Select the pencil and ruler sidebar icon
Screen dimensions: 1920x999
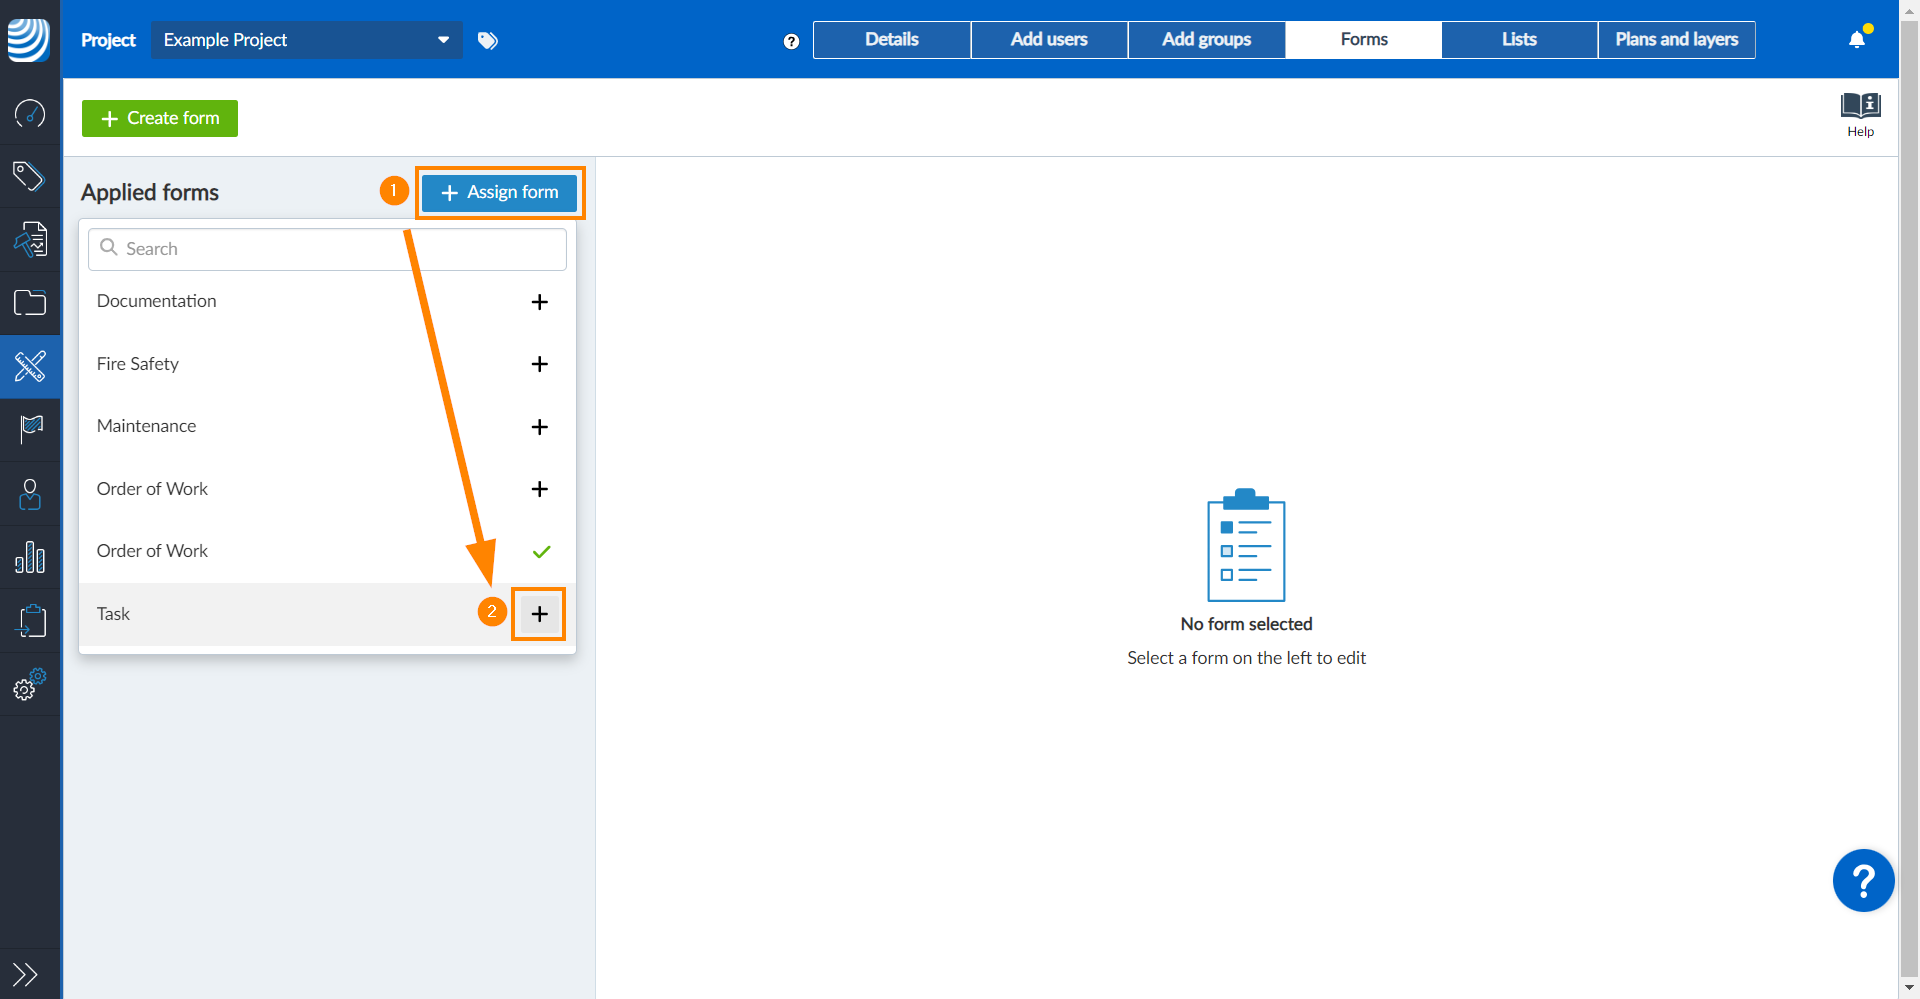(x=30, y=366)
